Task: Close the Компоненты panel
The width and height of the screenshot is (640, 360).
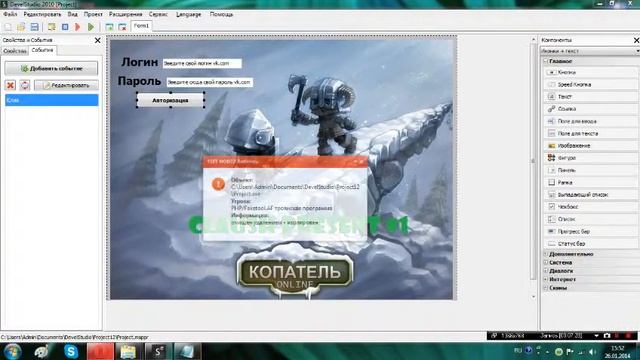Action: 636,40
